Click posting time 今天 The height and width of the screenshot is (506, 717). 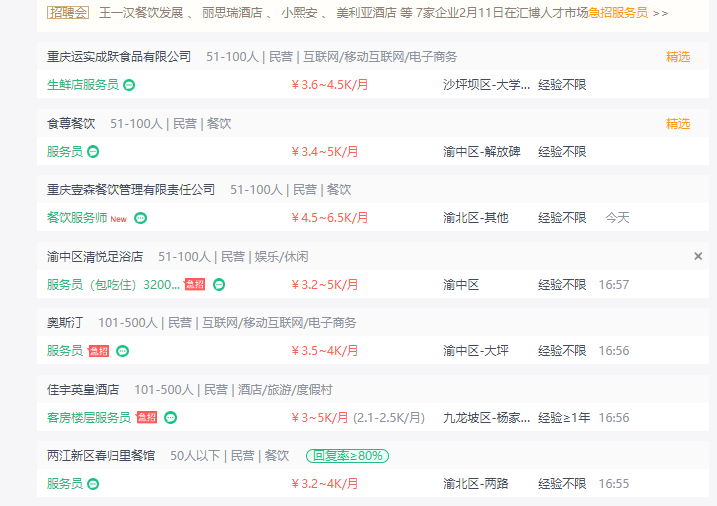[x=617, y=218]
